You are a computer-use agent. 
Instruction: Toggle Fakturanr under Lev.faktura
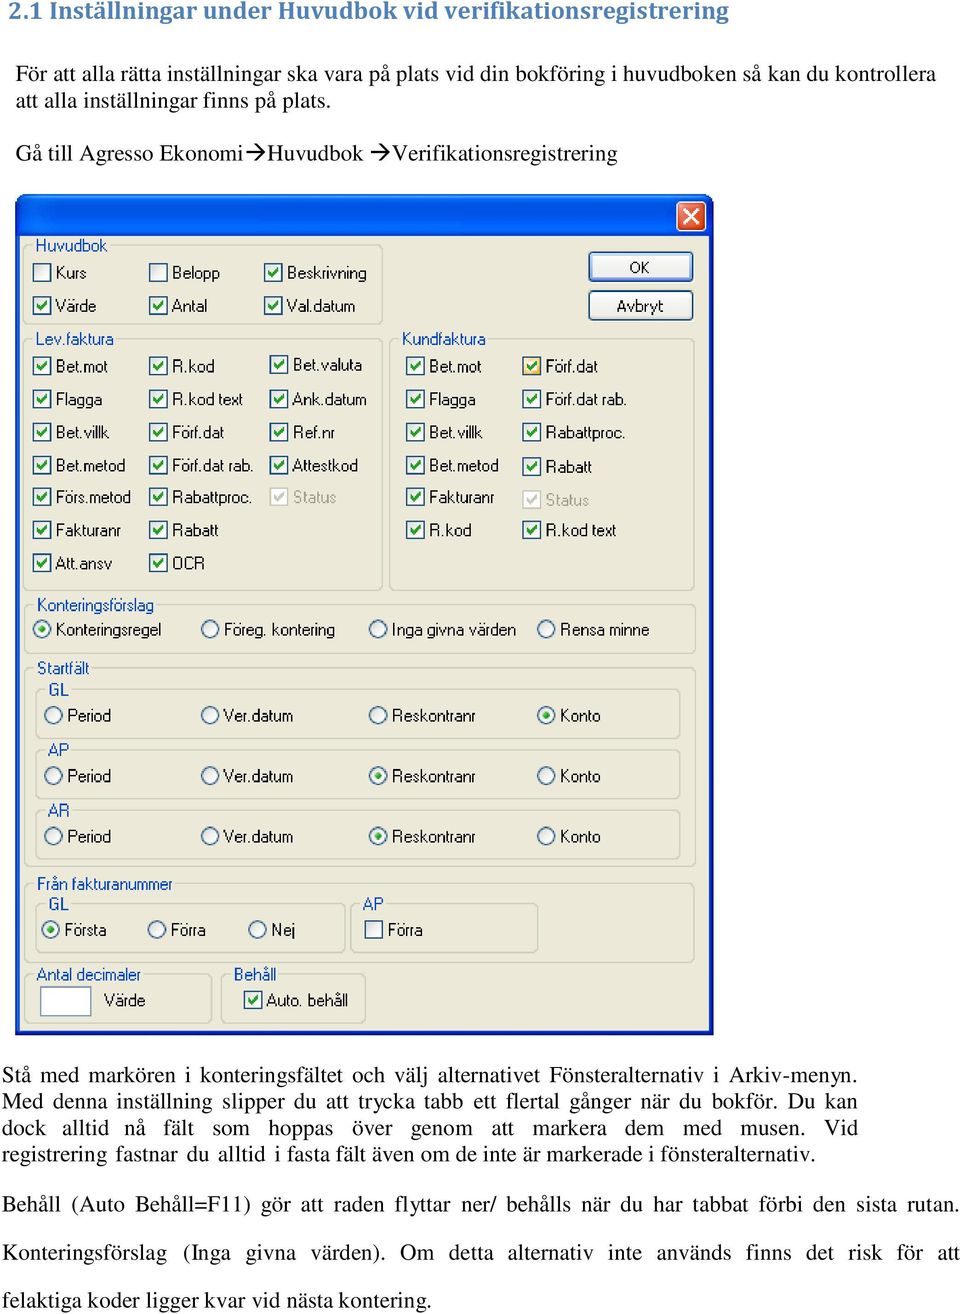pos(42,530)
